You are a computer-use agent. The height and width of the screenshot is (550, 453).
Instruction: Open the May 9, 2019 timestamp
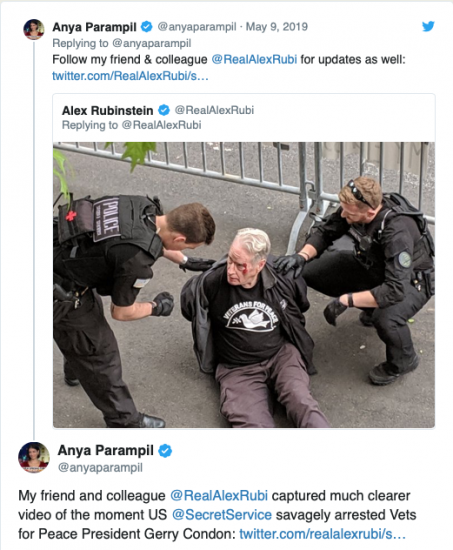(x=277, y=27)
